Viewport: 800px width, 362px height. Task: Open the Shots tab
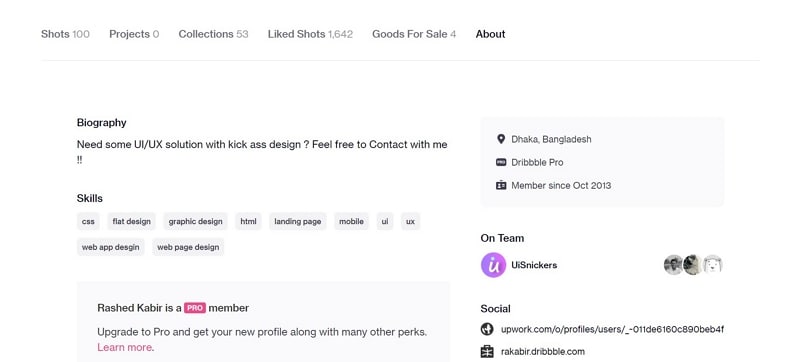pyautogui.click(x=65, y=34)
